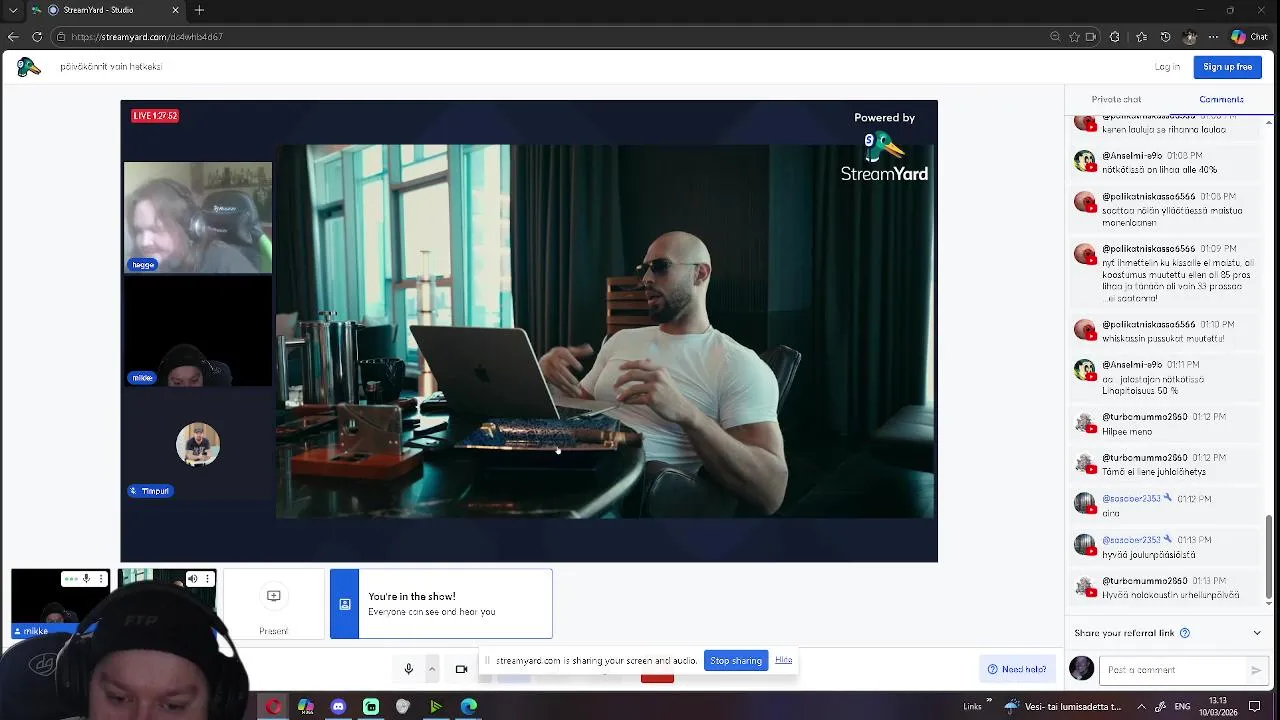The image size is (1280, 720).
Task: Close the StreamYard - Studio tab
Action: pos(175,10)
